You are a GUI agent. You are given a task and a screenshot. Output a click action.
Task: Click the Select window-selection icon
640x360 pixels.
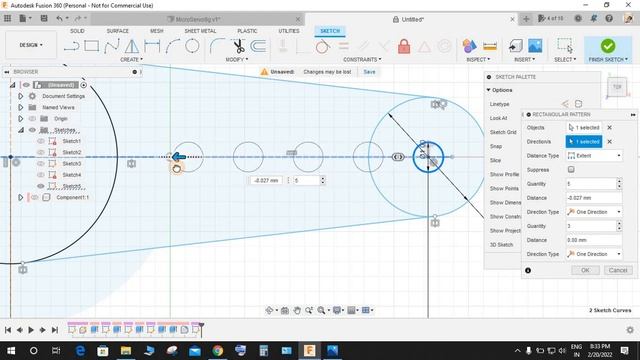[x=565, y=46]
